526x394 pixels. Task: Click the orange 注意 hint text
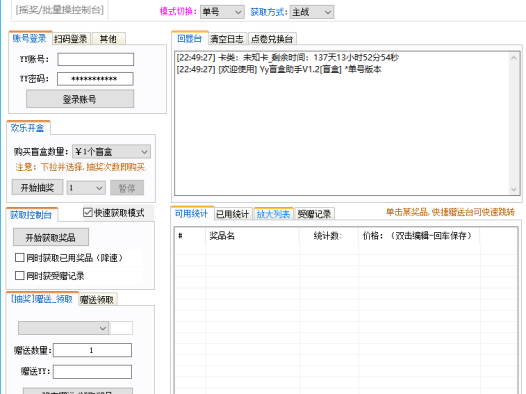point(81,167)
